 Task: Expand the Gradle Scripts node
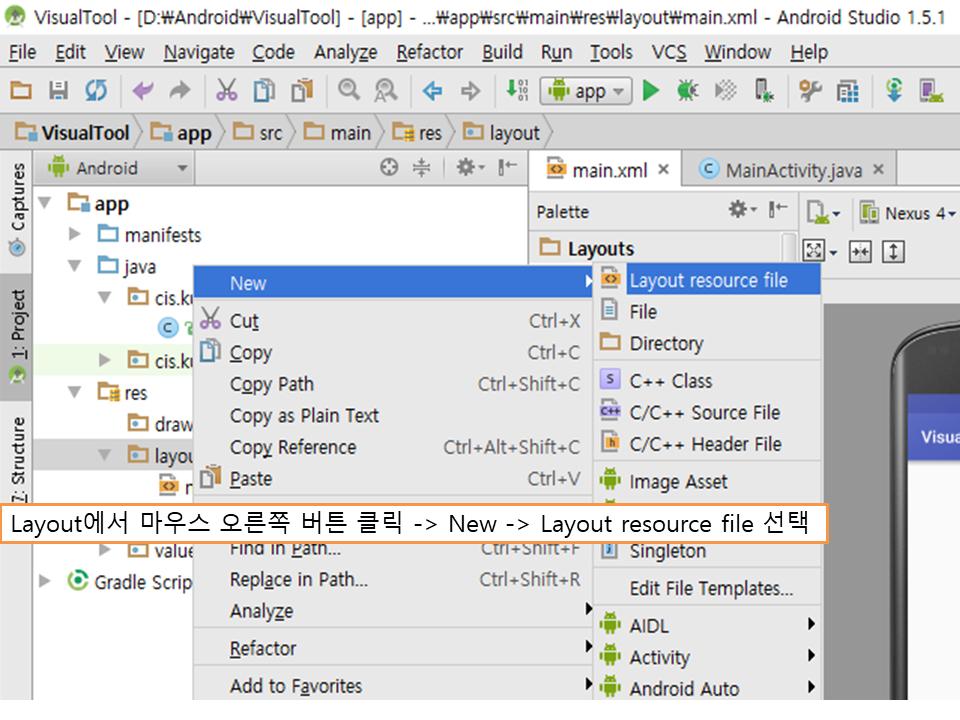coord(45,581)
